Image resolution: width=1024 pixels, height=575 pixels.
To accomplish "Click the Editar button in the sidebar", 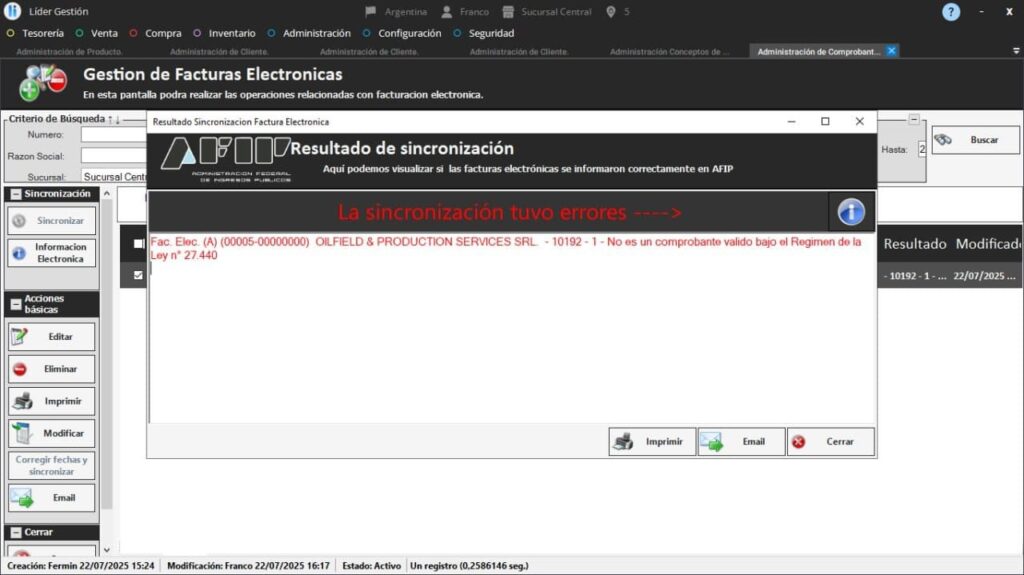I will coord(52,337).
